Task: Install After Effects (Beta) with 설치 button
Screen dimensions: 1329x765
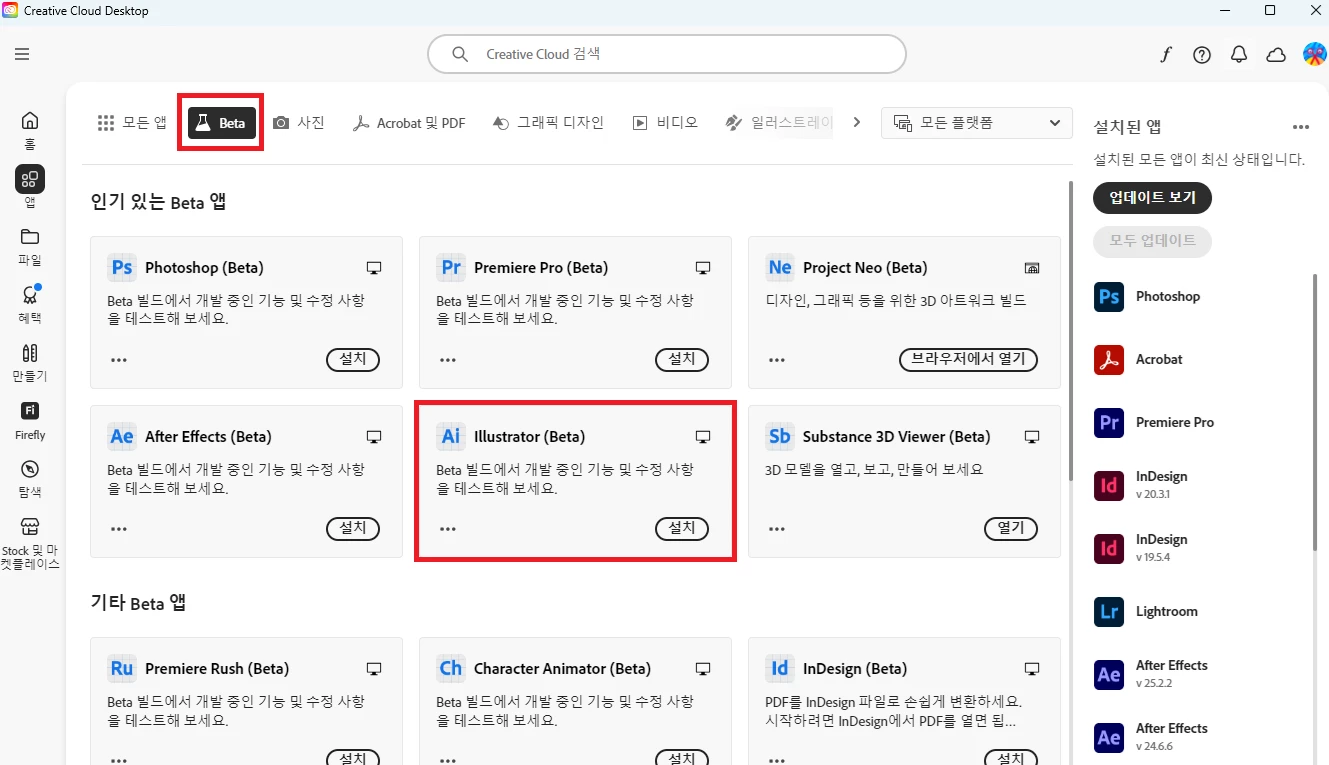Action: coord(353,528)
